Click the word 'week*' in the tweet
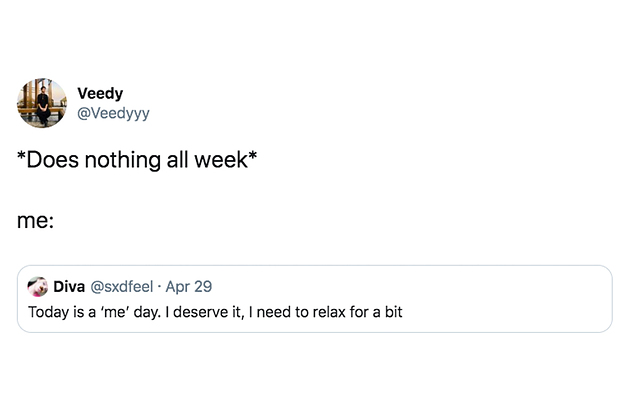This screenshot has width=625, height=415. (226, 160)
